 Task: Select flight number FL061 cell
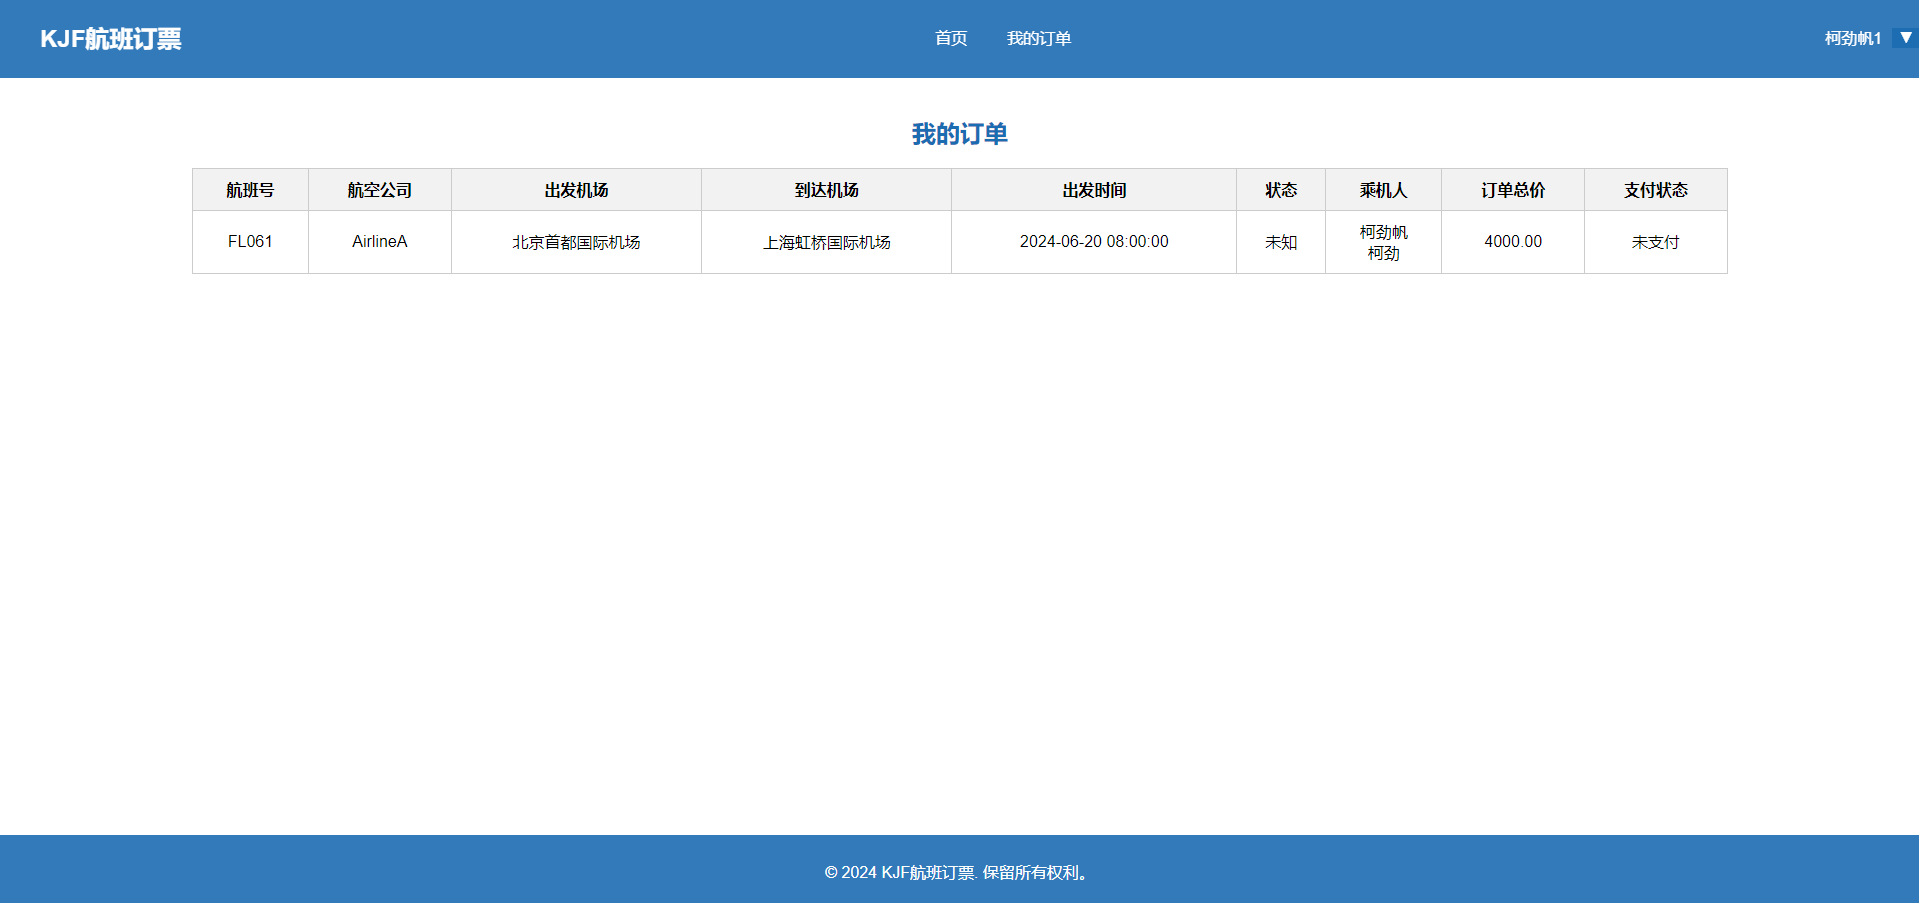tap(250, 242)
